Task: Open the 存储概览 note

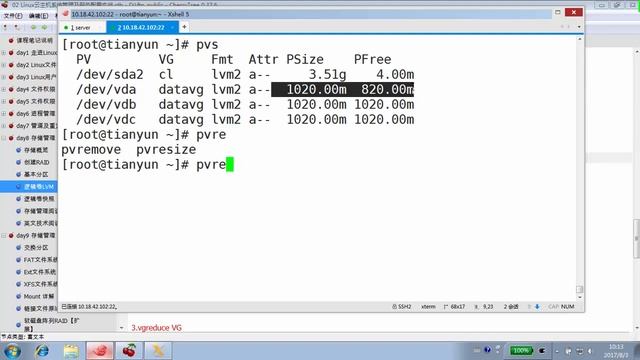Action: click(36, 150)
